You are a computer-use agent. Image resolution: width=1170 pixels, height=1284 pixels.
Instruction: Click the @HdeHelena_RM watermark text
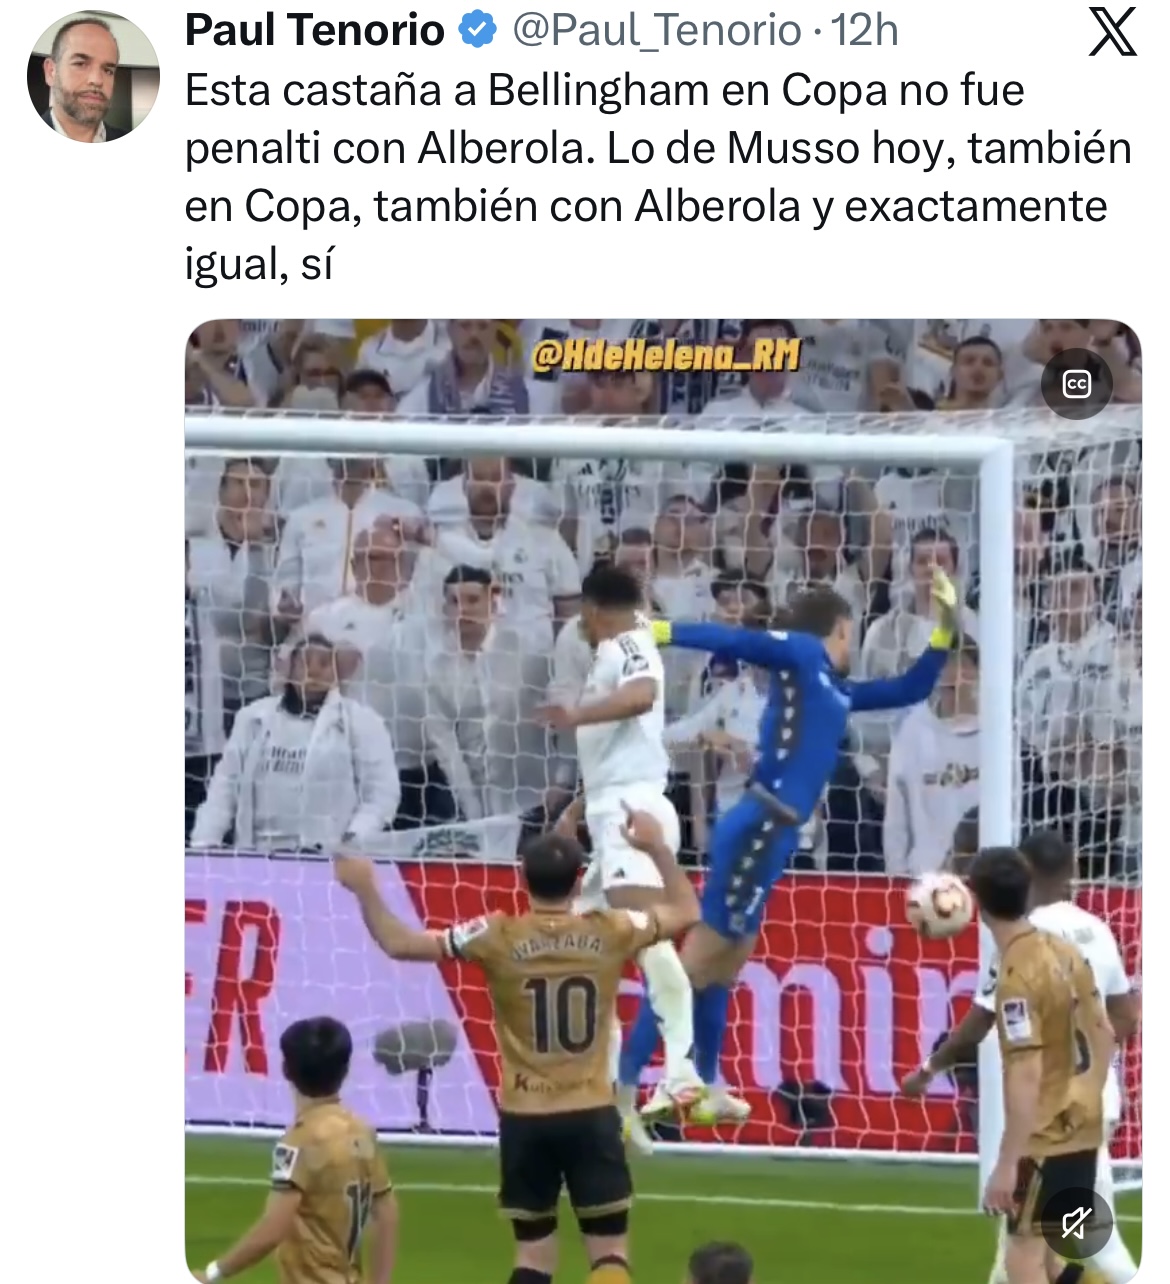(666, 353)
